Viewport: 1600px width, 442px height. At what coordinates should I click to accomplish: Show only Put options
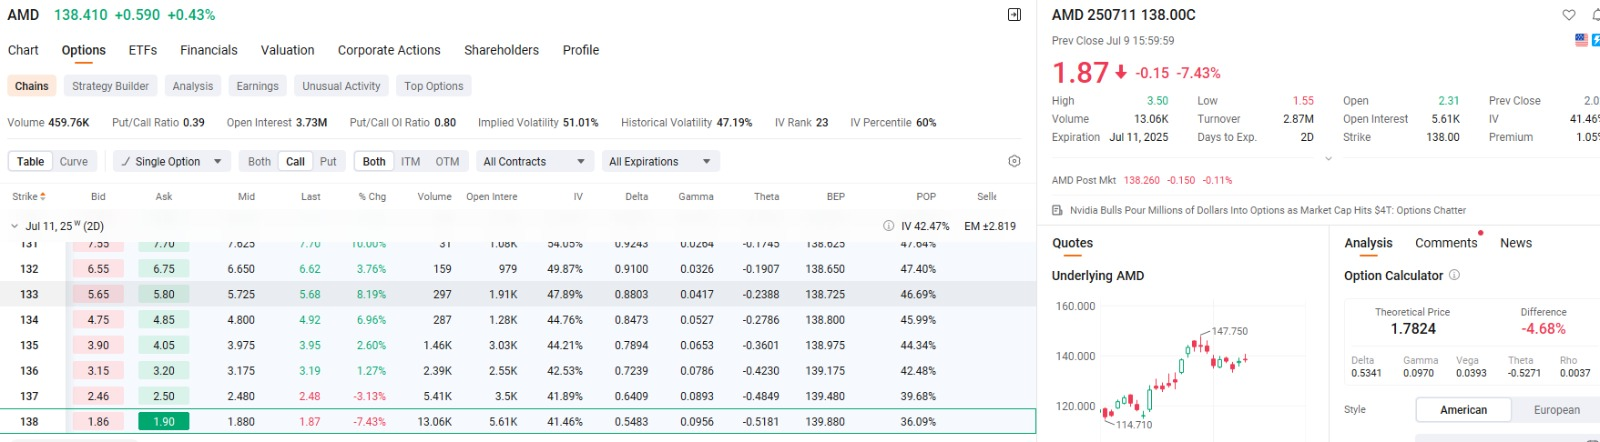click(x=328, y=161)
